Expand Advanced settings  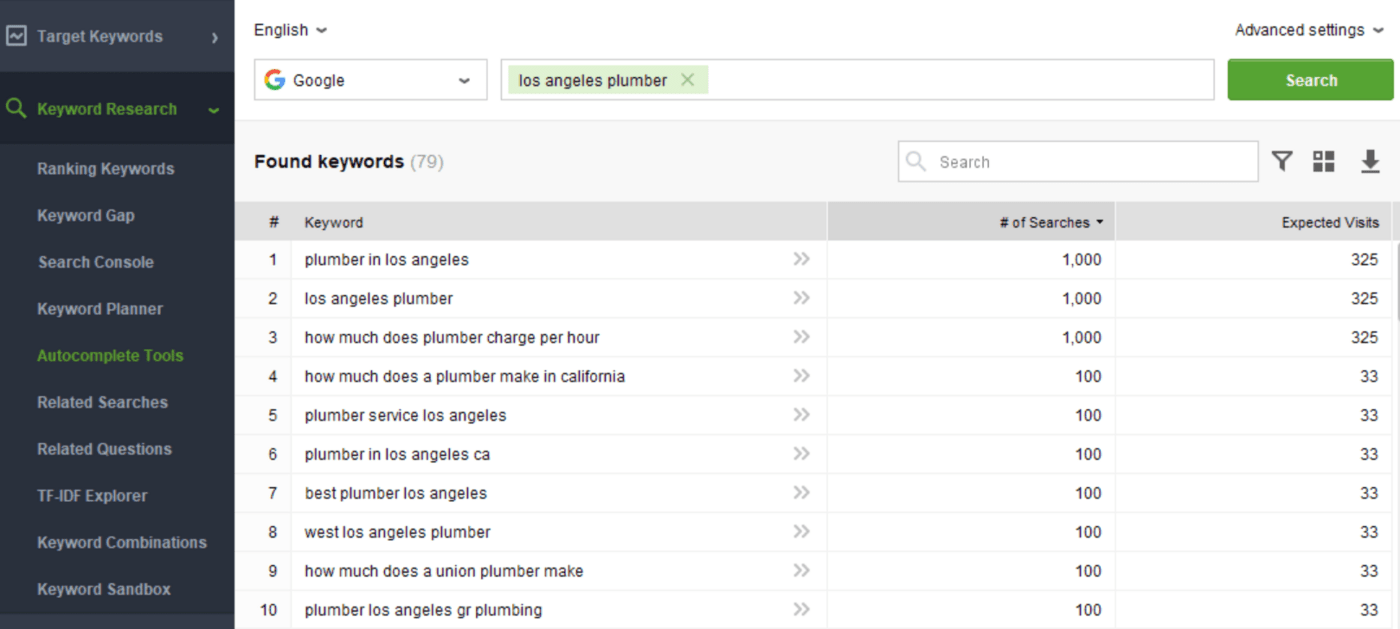[1307, 30]
